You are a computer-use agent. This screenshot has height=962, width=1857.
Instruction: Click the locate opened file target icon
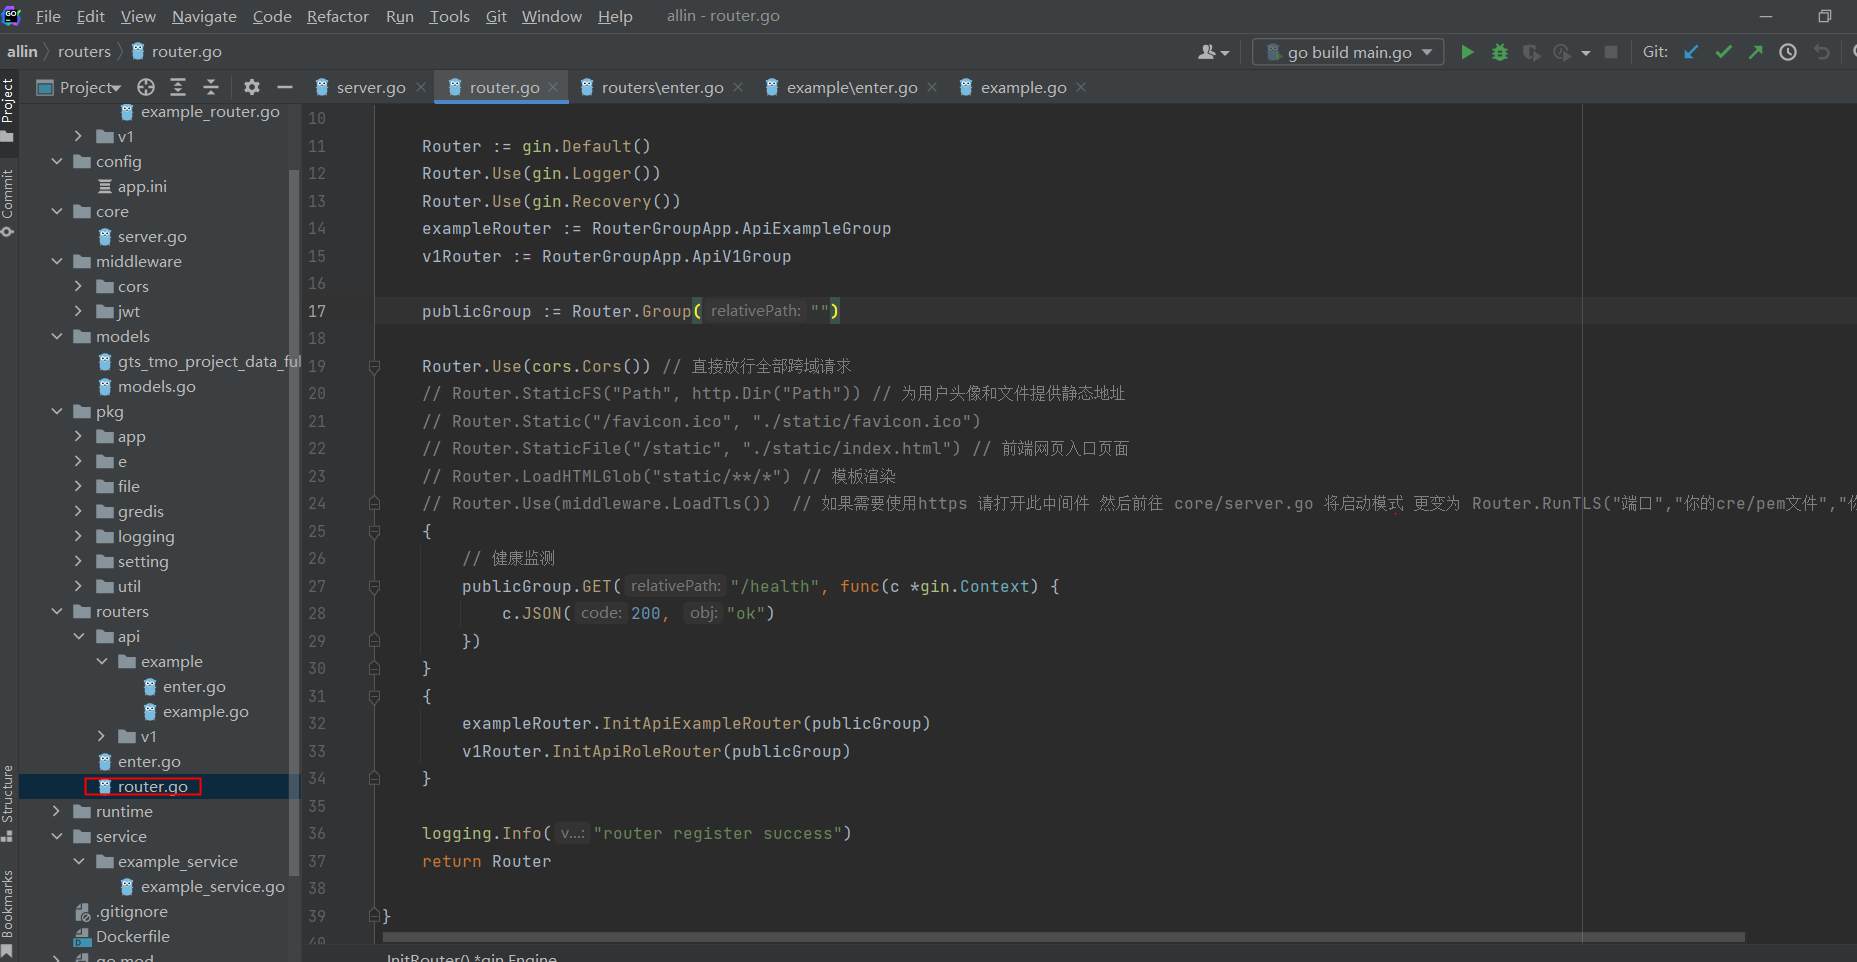[146, 87]
